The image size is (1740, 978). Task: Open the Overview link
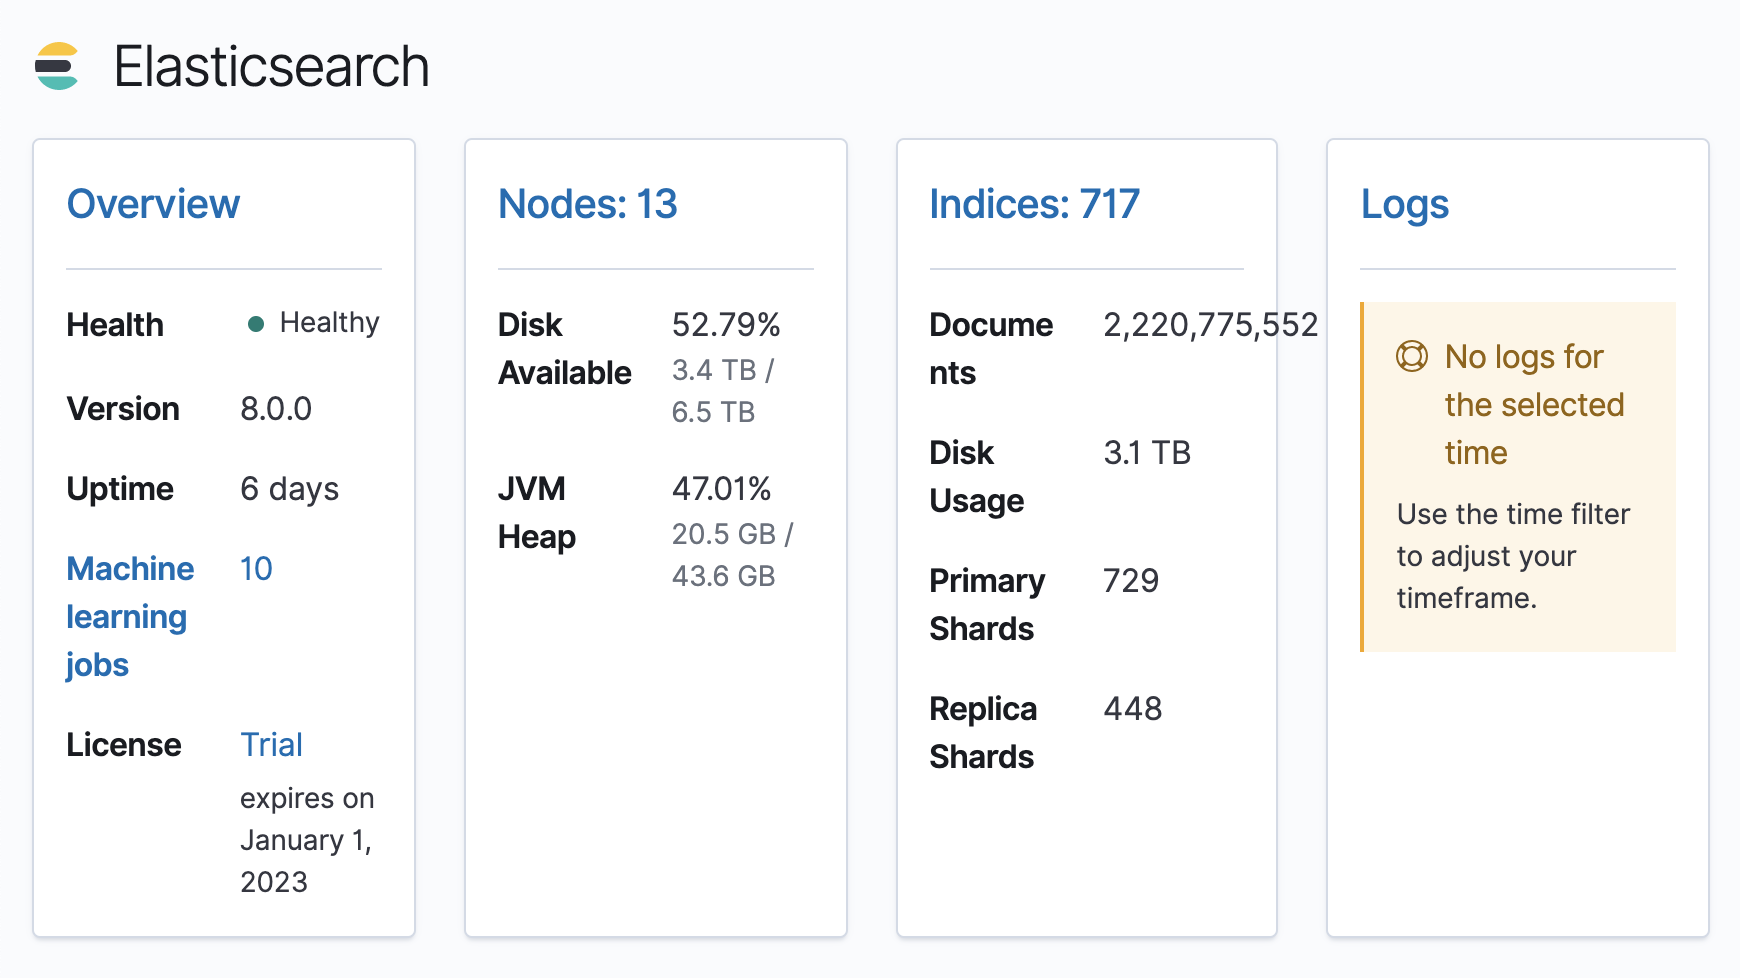[x=153, y=204]
